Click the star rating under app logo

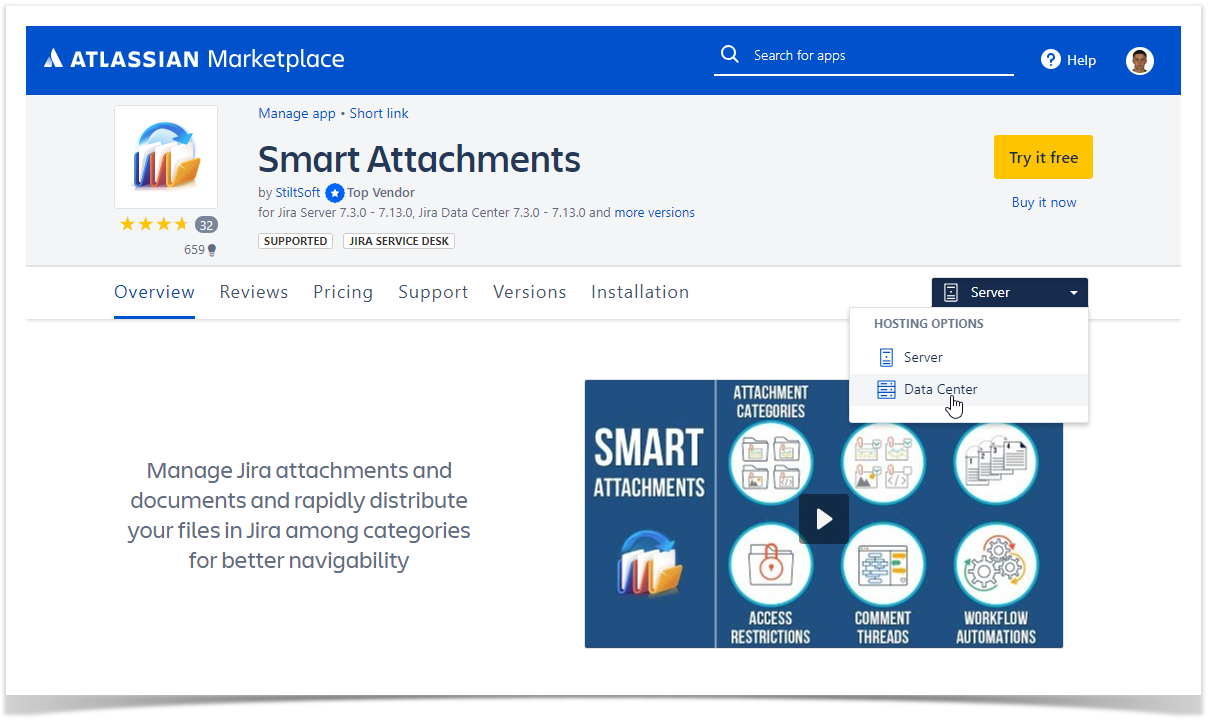[153, 224]
